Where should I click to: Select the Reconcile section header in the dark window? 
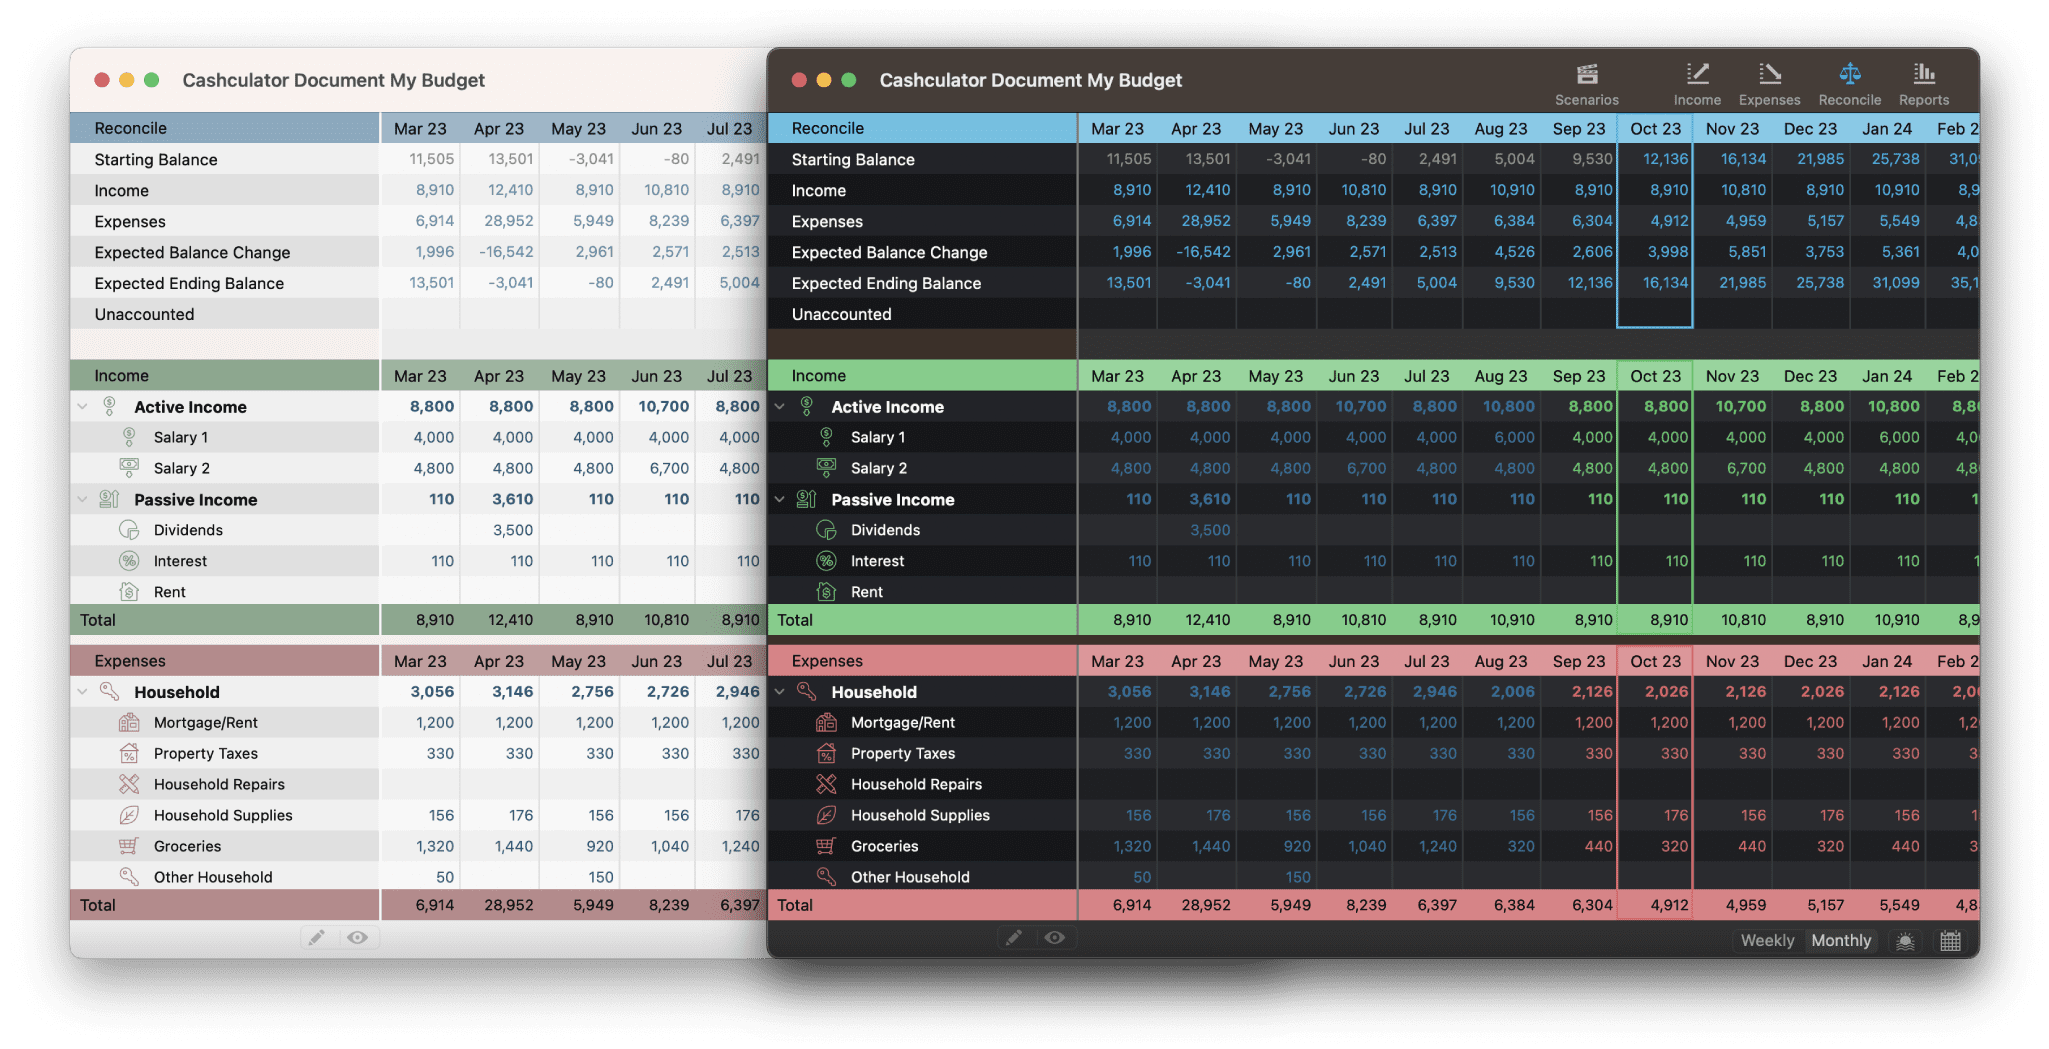pos(922,128)
